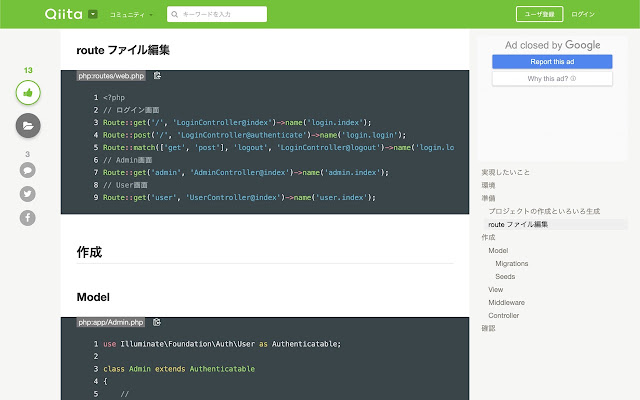The width and height of the screenshot is (640, 400).
Task: Click Why this ad? button
Action: point(552,78)
